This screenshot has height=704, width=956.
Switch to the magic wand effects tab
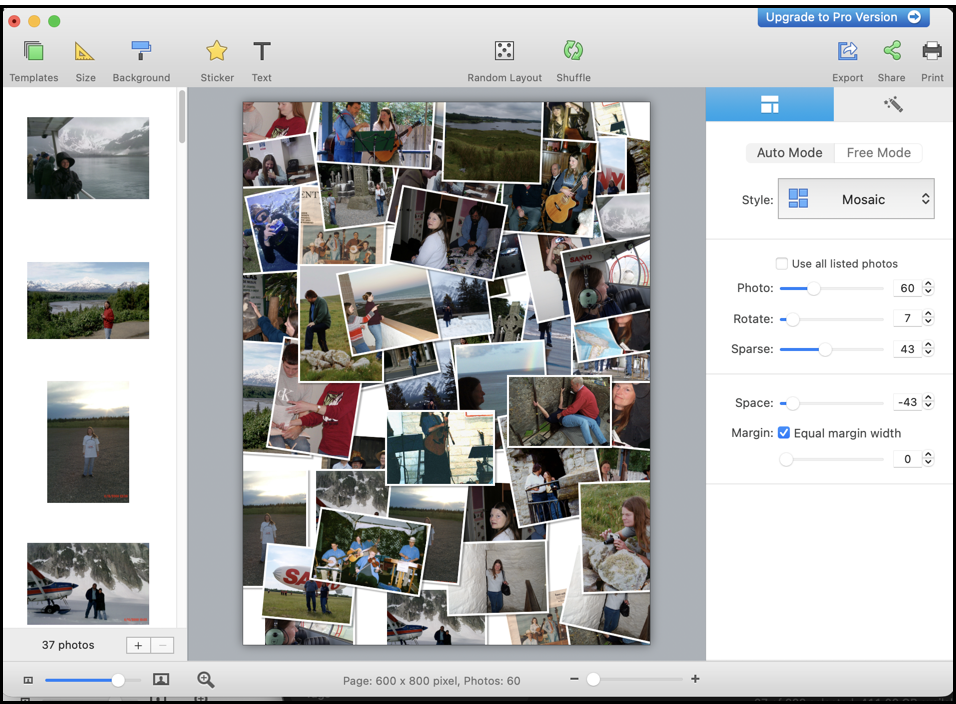893,104
